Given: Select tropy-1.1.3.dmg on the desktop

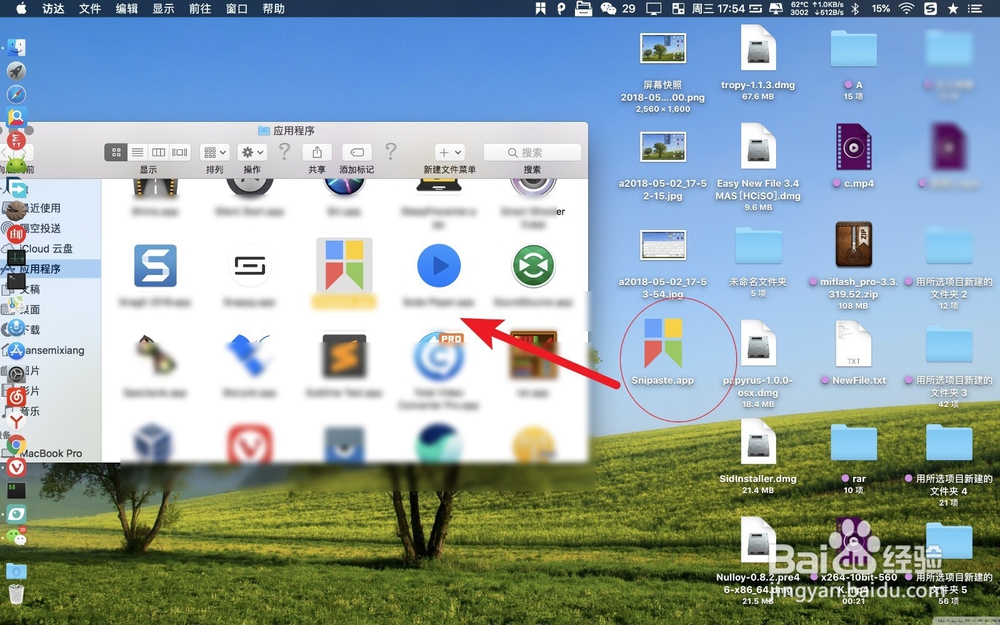Looking at the screenshot, I should (758, 48).
